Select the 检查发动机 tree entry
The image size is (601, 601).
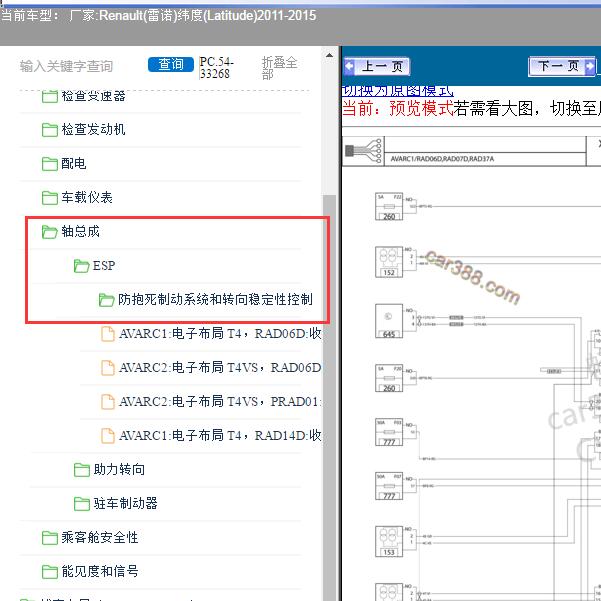click(94, 130)
